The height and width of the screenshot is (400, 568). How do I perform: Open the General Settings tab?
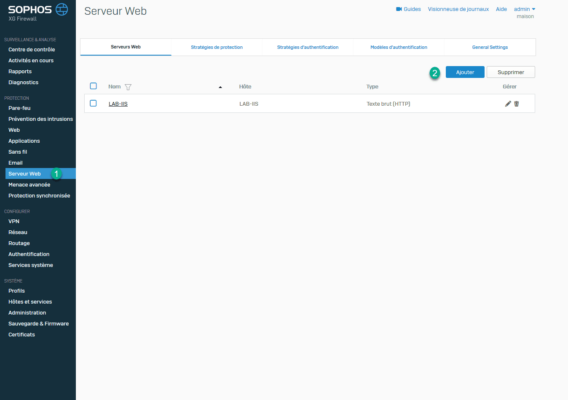(x=490, y=47)
